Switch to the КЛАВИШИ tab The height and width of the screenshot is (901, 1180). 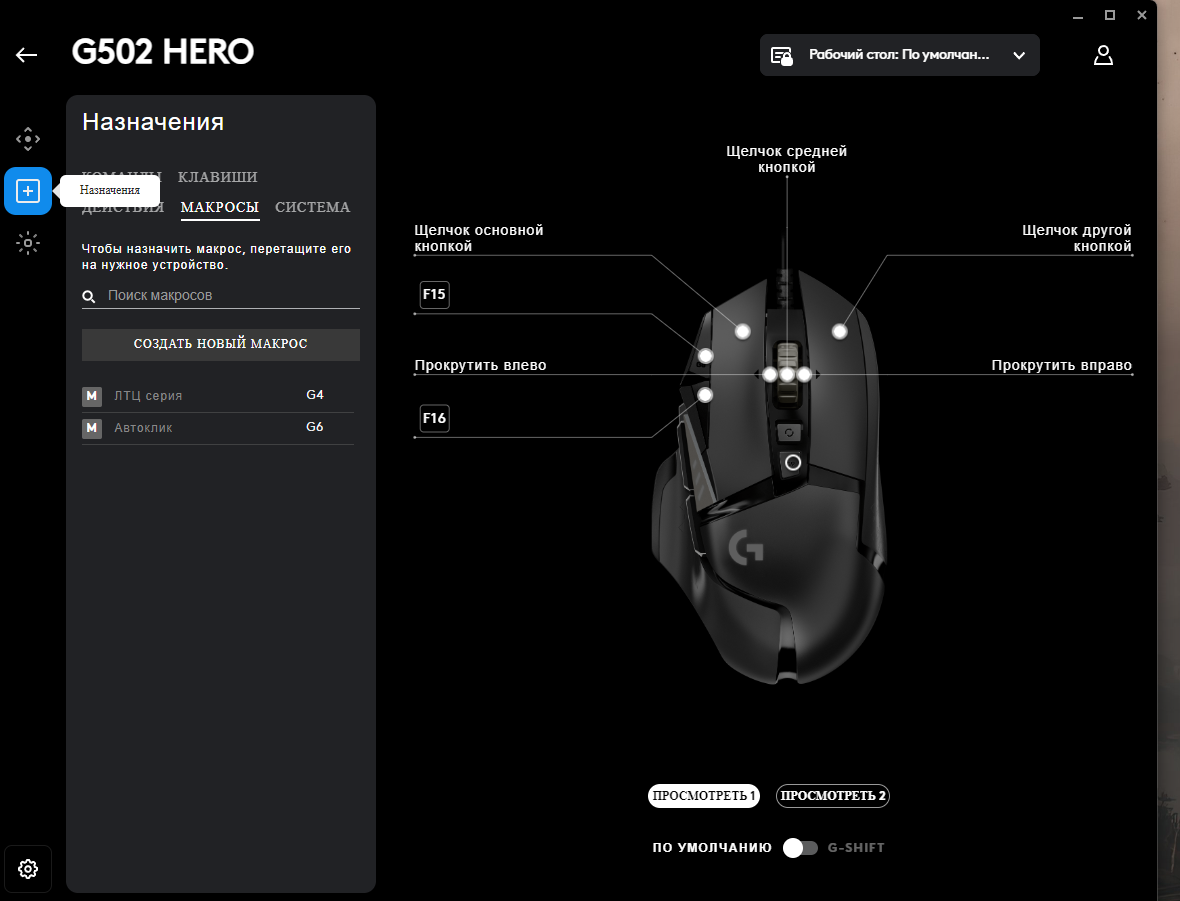[217, 177]
